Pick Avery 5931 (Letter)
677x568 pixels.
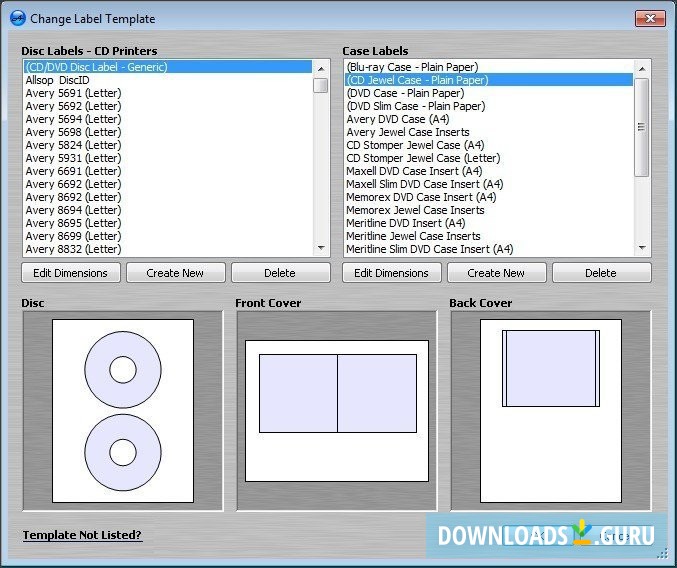tap(168, 158)
